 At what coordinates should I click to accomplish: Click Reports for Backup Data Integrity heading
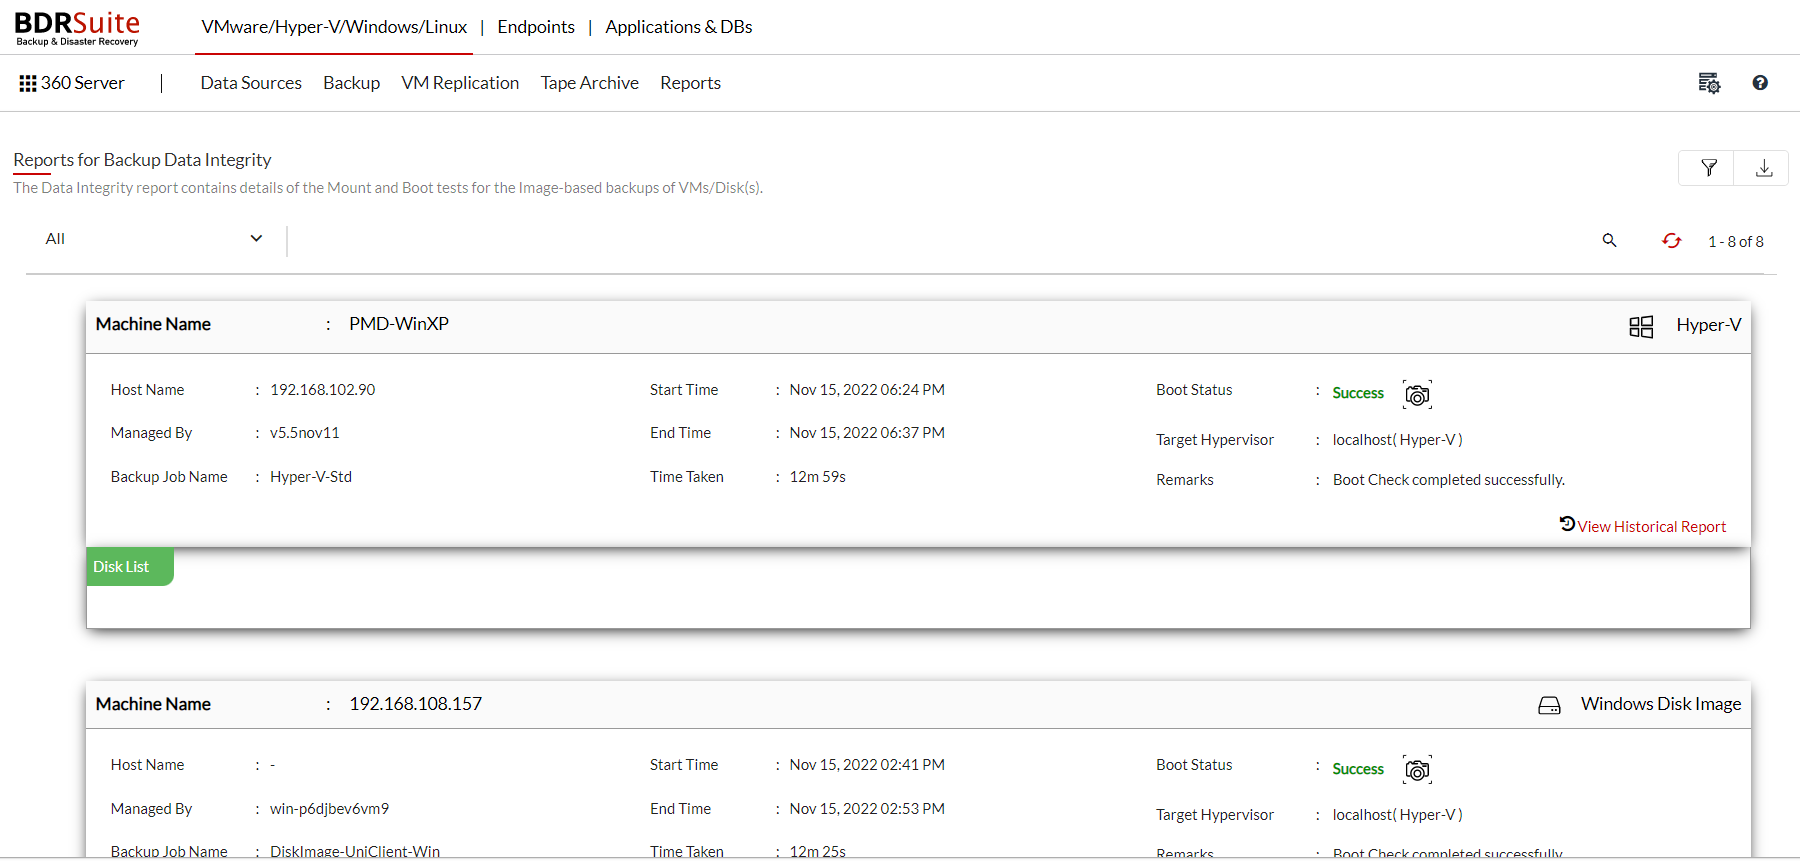pos(142,160)
